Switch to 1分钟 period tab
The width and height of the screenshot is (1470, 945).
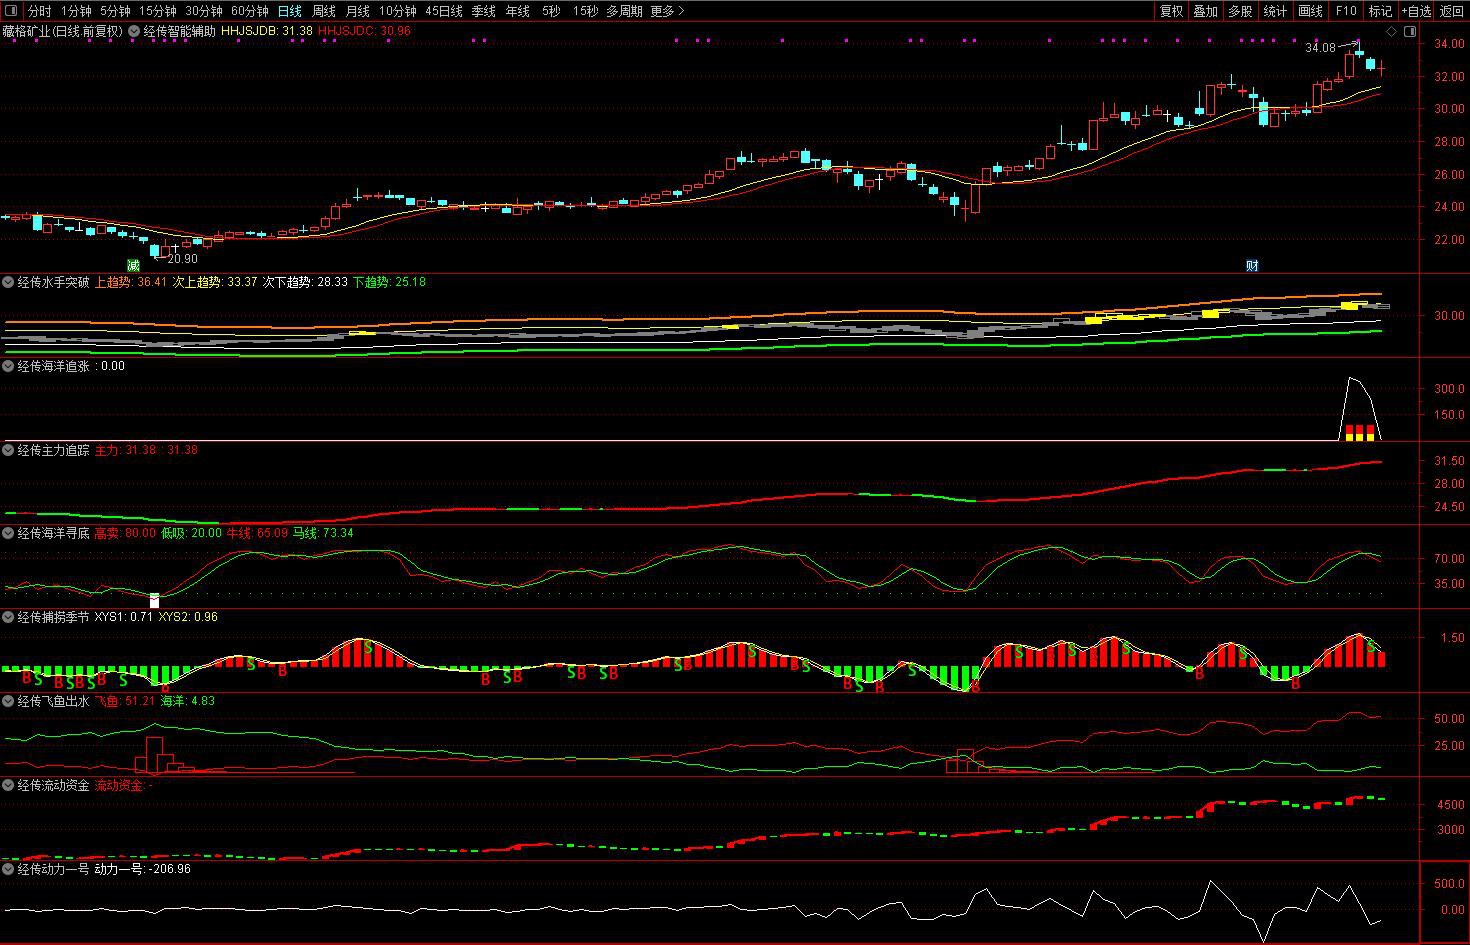(x=76, y=11)
